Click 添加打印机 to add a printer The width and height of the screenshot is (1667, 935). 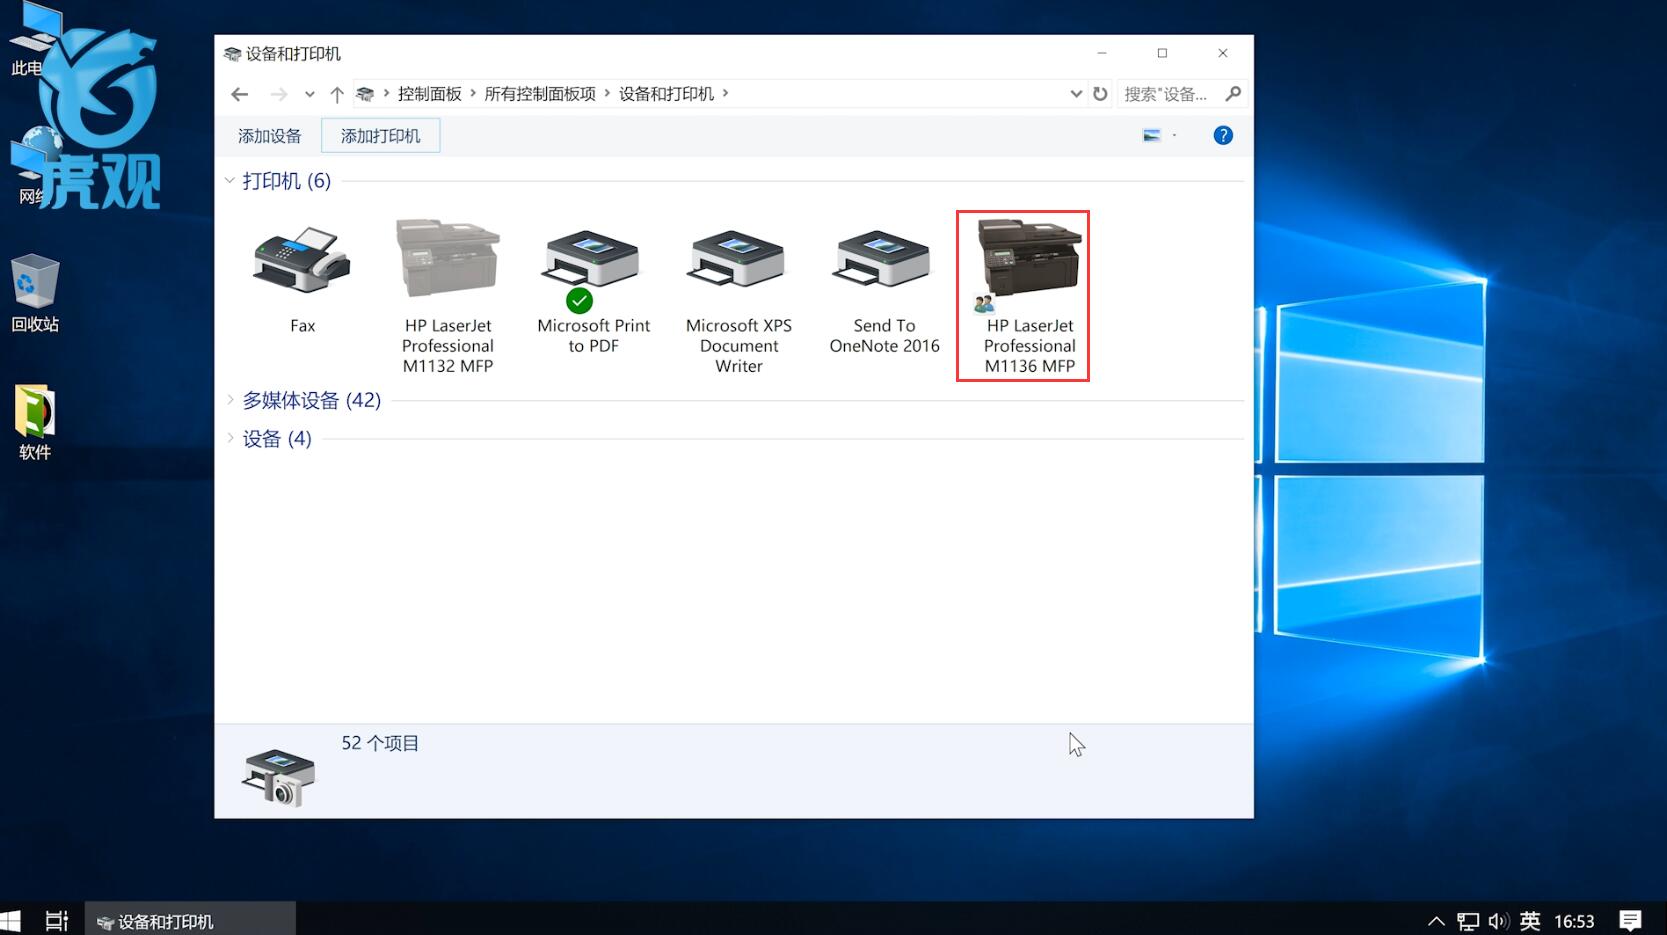click(380, 136)
